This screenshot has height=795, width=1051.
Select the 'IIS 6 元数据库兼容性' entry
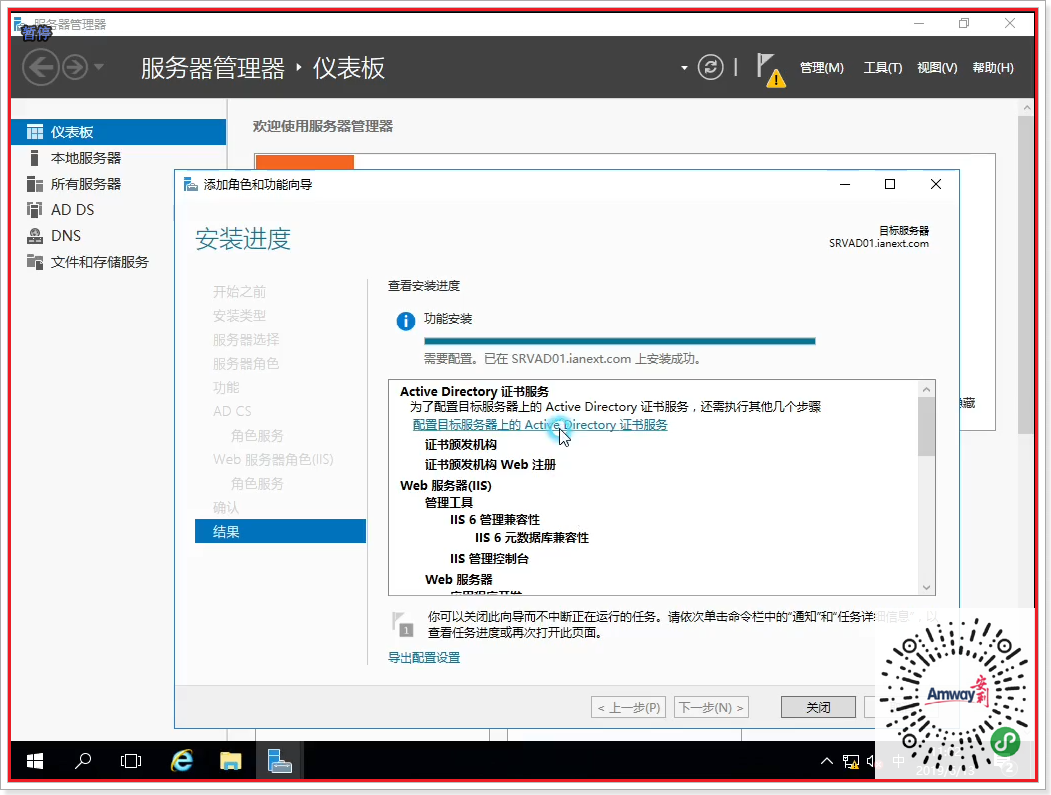click(532, 538)
